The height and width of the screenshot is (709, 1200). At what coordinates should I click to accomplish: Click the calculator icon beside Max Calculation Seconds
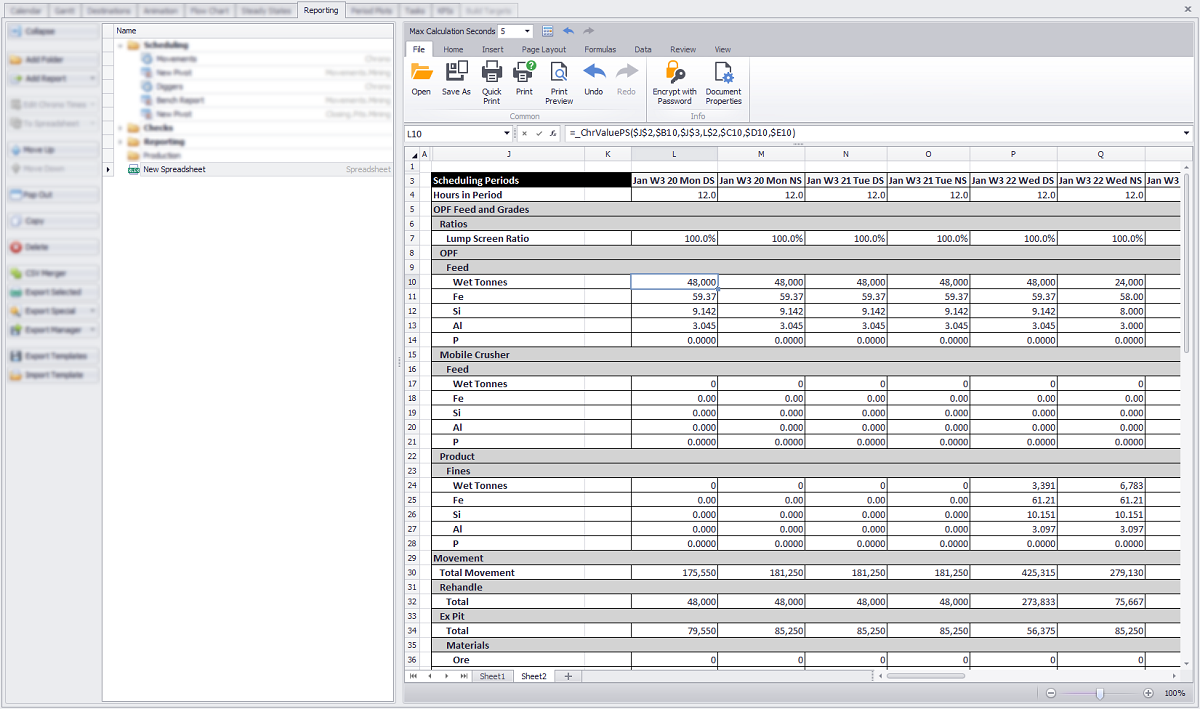point(547,31)
